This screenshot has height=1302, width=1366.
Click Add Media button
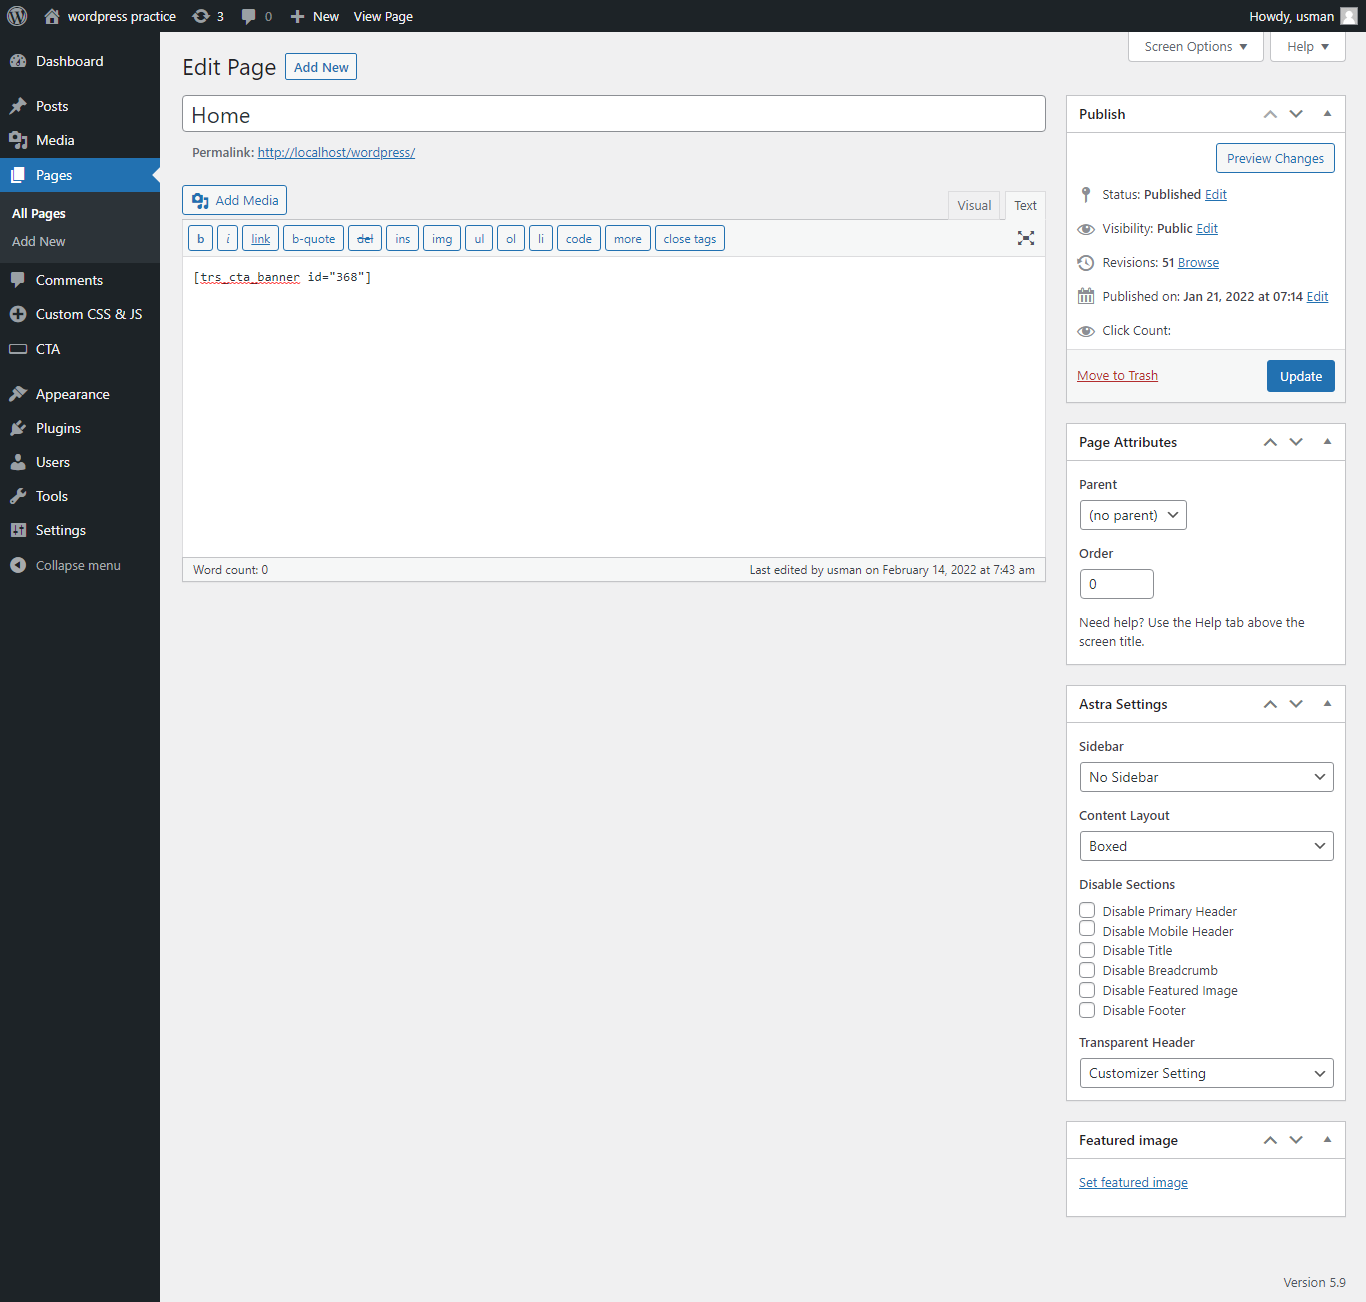pos(234,200)
